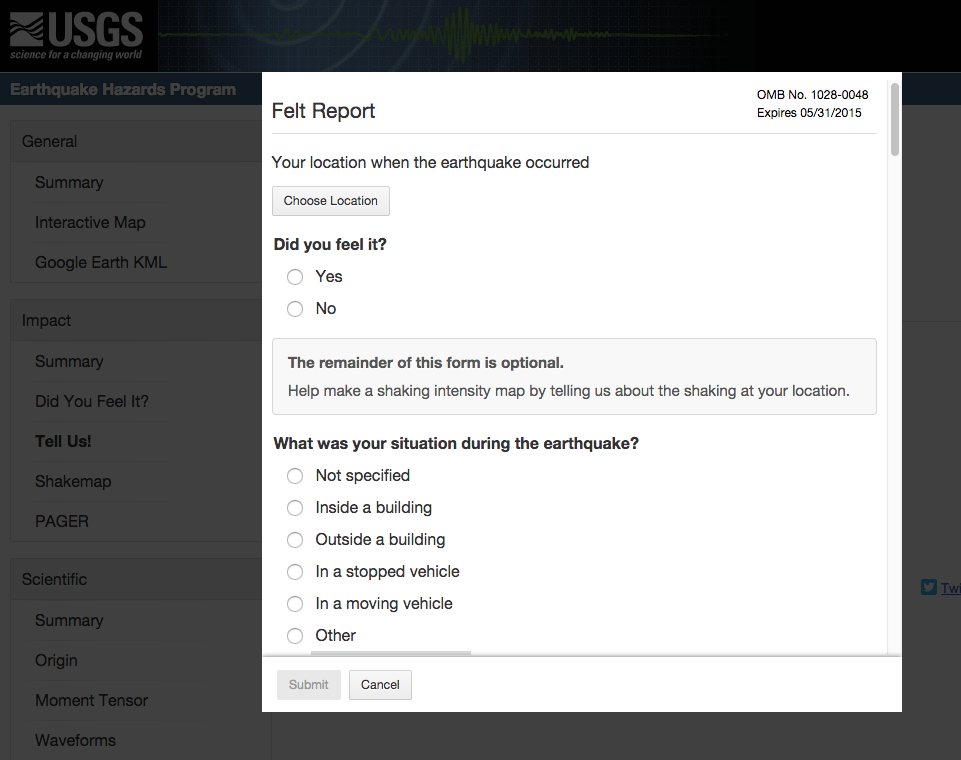This screenshot has height=760, width=961.
Task: Choose the Not specified situation option
Action: point(295,476)
